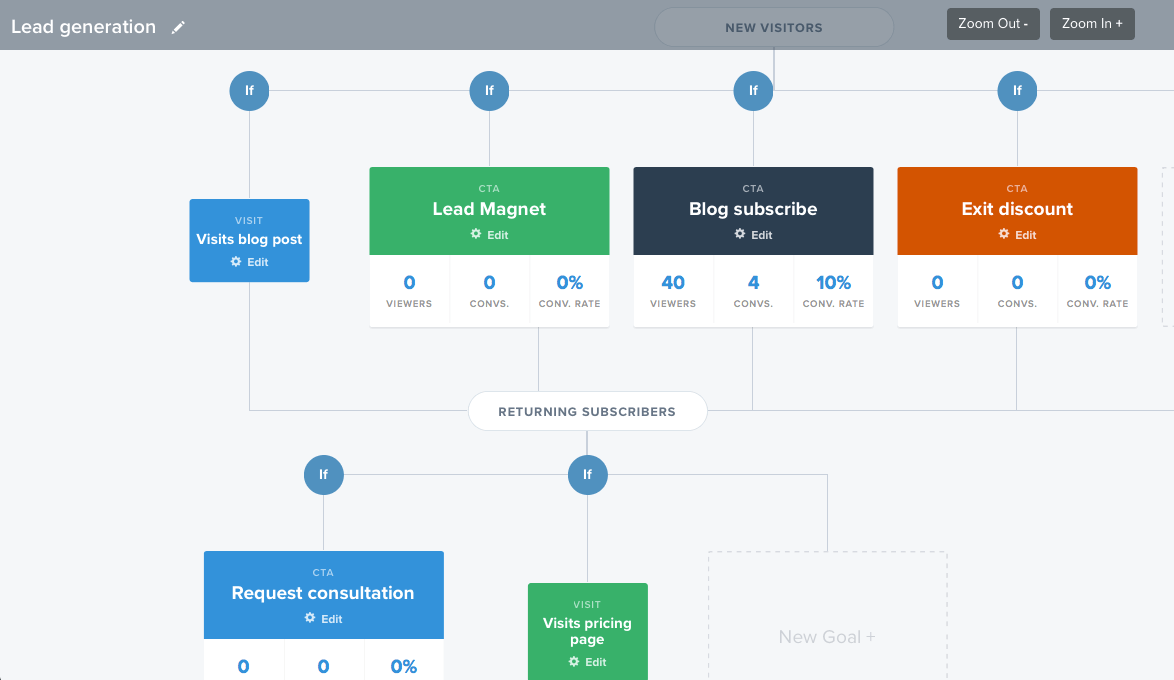Click Blog subscribe 10% conversion rate
Image resolution: width=1174 pixels, height=680 pixels.
point(833,283)
